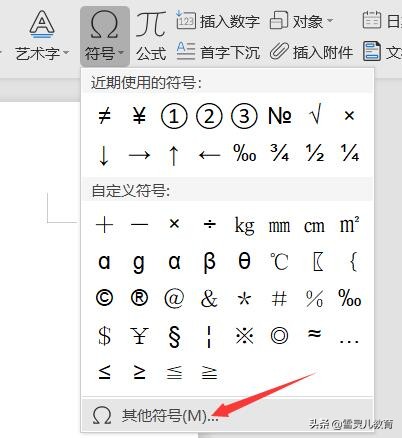
Task: Insert the Greek β symbol
Action: pyautogui.click(x=209, y=263)
